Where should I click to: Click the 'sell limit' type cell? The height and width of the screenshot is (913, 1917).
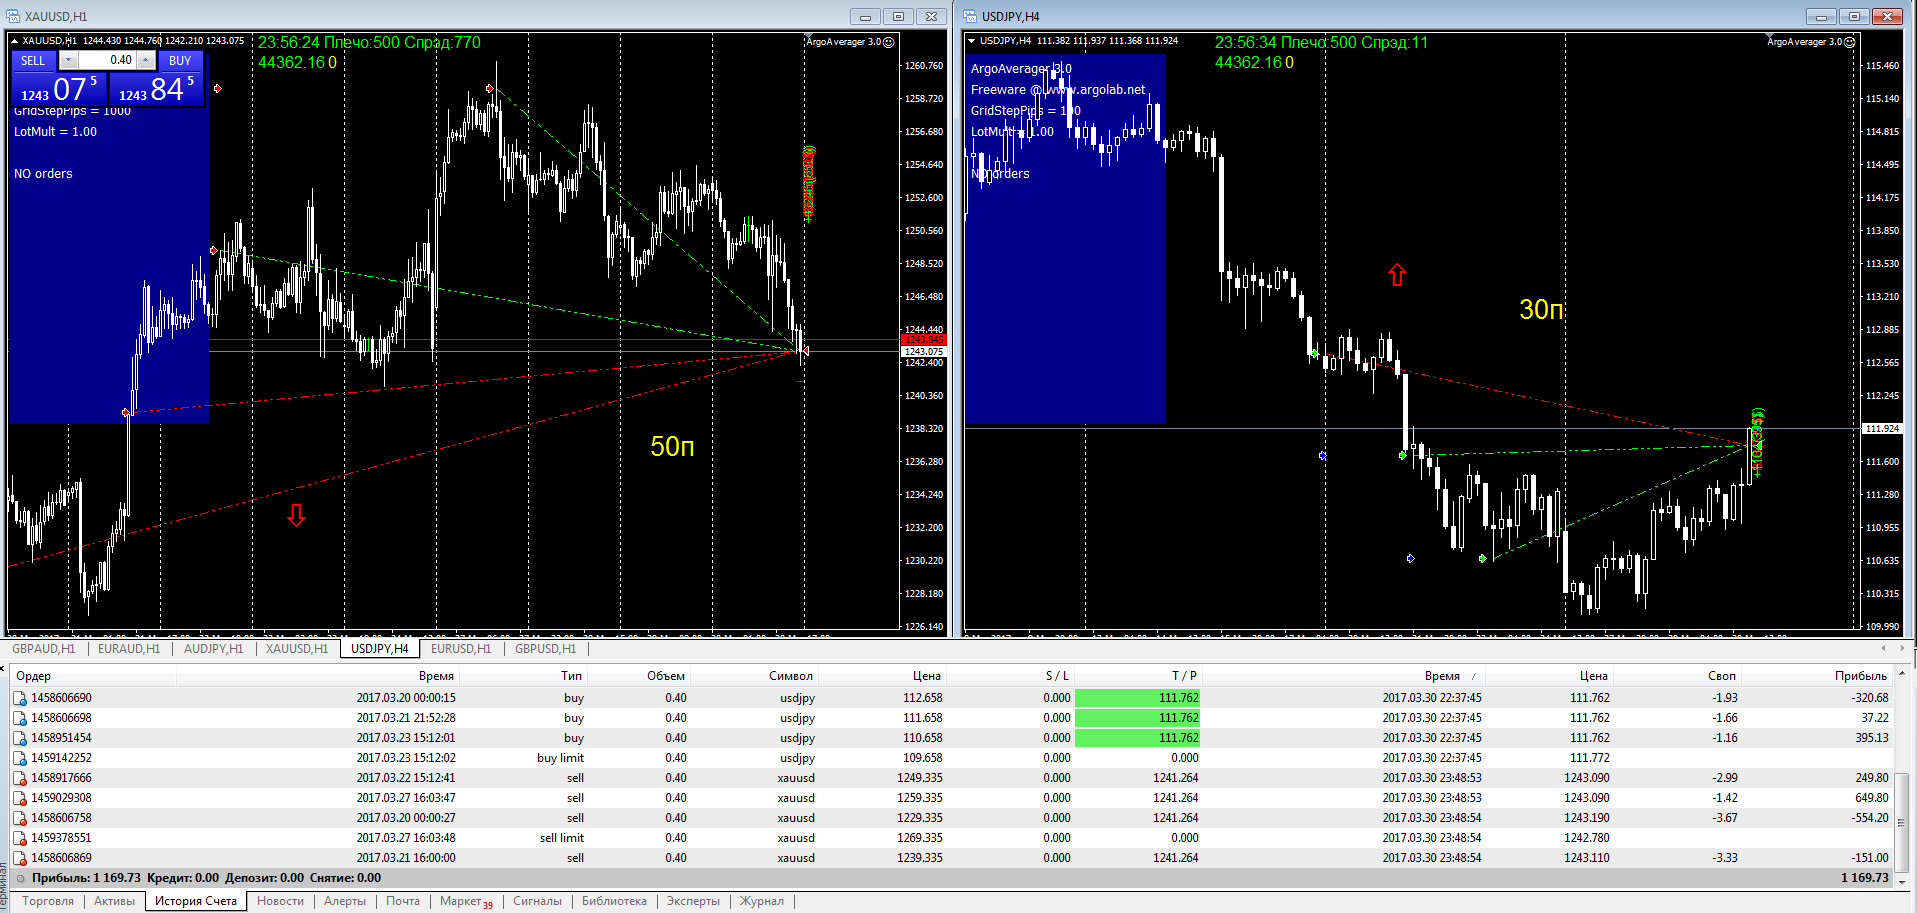pyautogui.click(x=562, y=838)
